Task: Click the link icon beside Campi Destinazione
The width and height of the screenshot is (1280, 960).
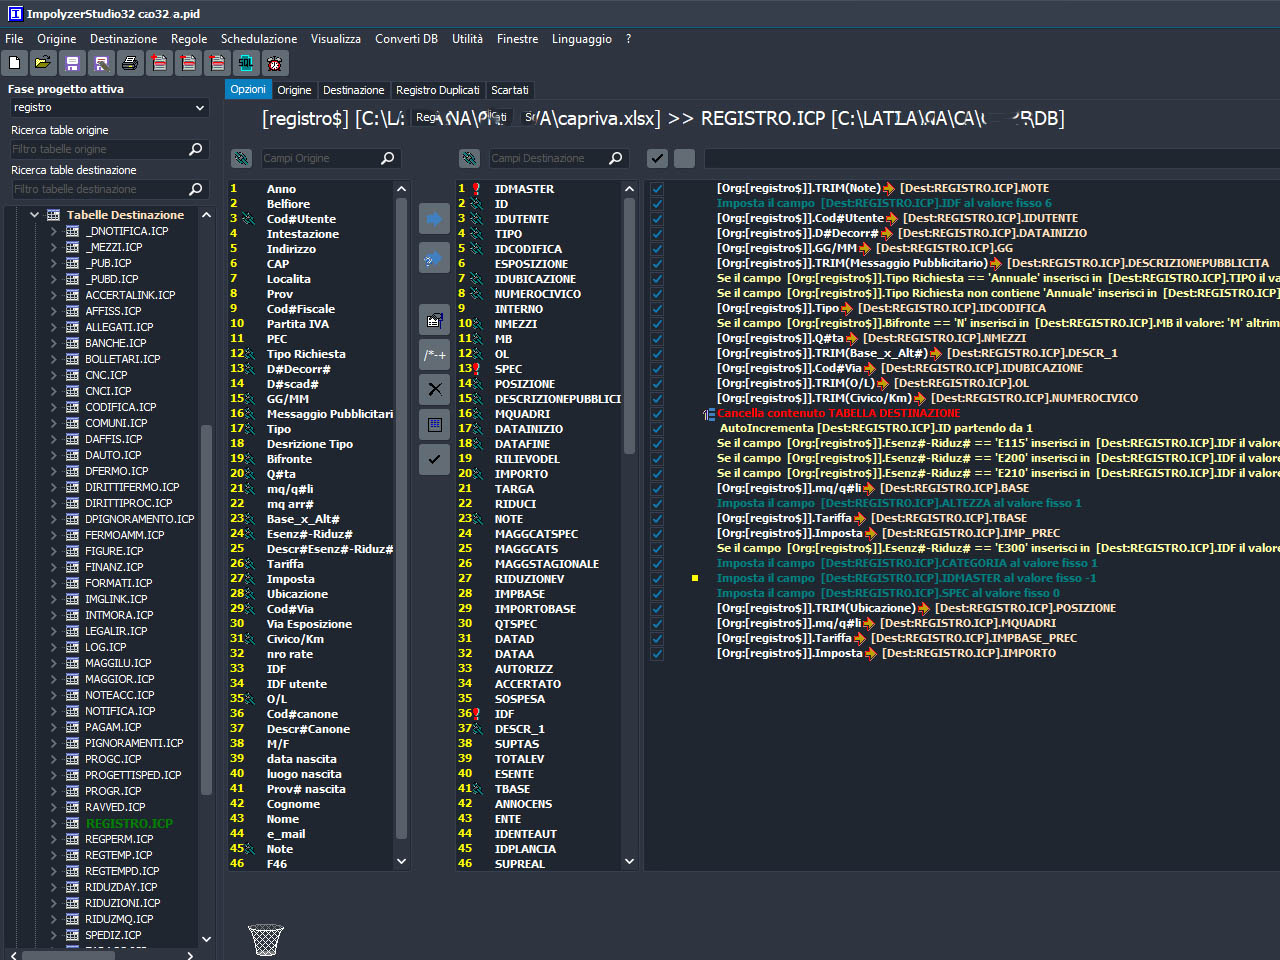Action: pyautogui.click(x=469, y=158)
